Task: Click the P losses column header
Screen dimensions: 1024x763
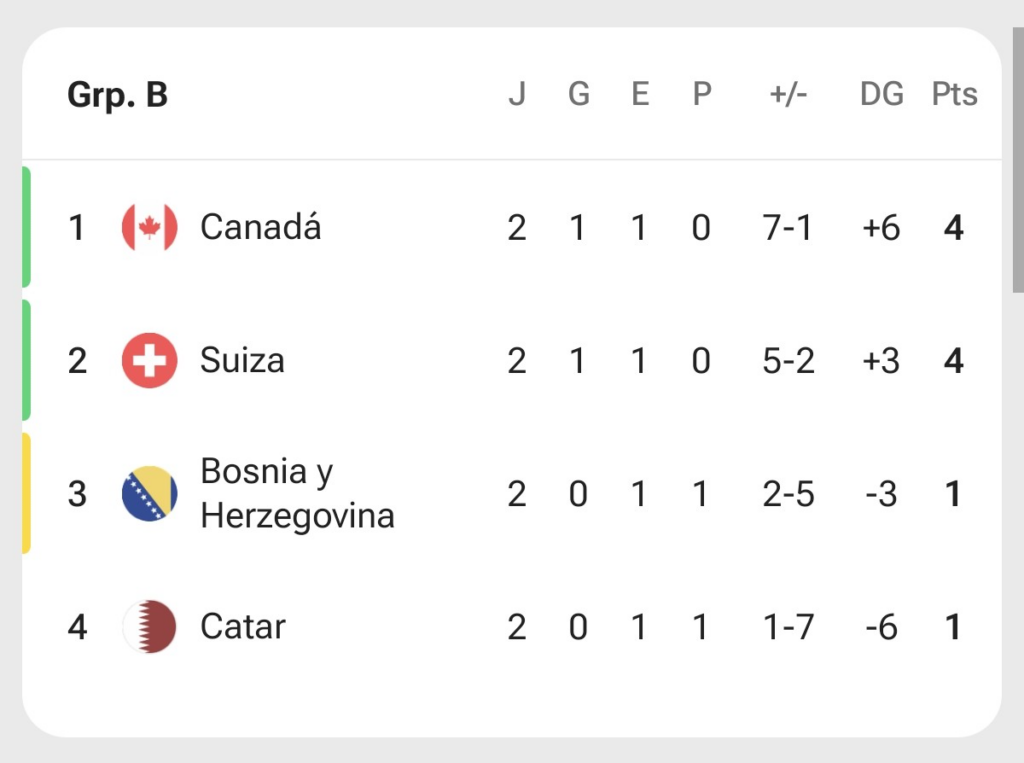Action: pos(702,94)
